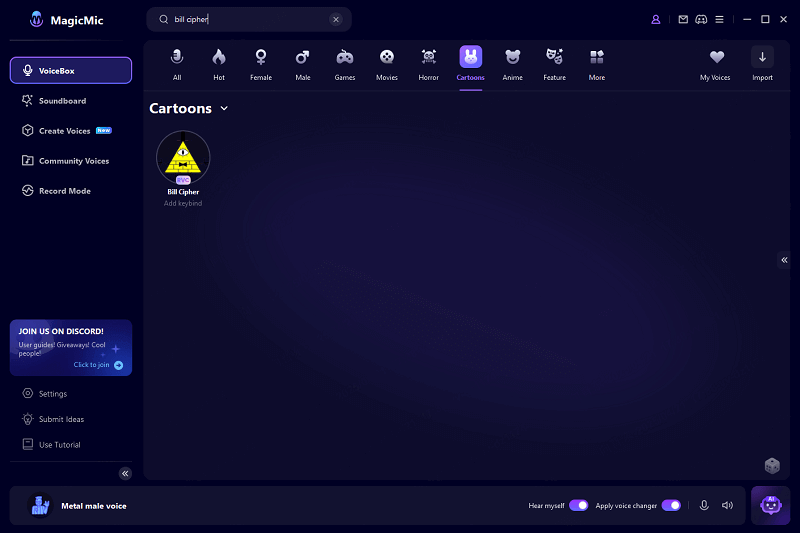Pick a random voice with dice
This screenshot has height=533, width=800.
click(x=772, y=466)
